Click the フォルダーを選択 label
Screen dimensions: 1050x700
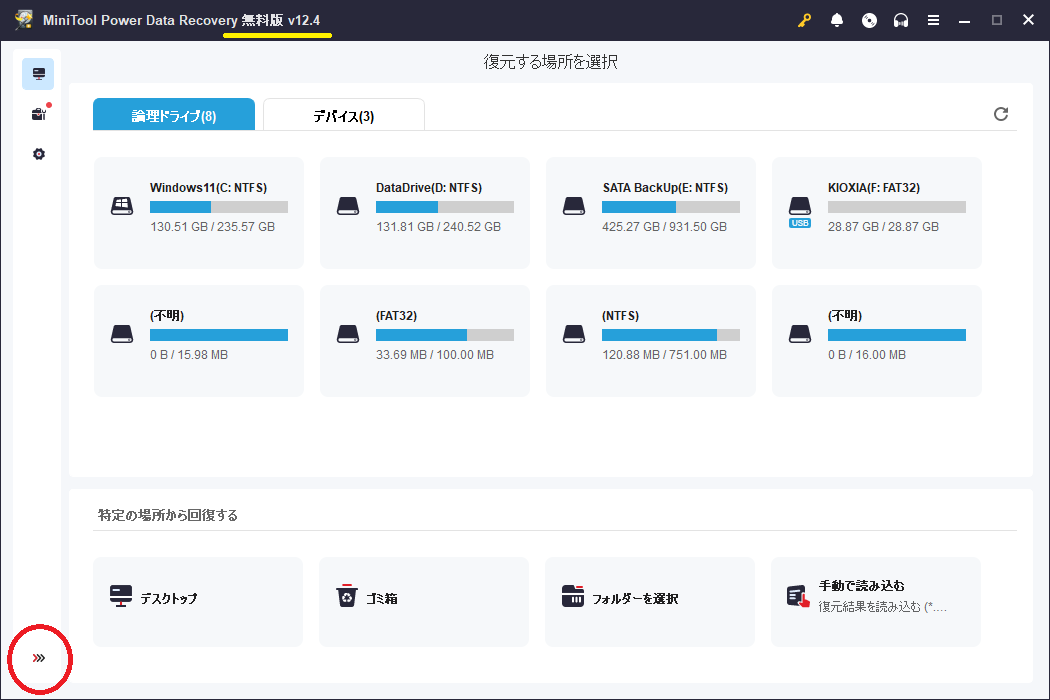(635, 598)
